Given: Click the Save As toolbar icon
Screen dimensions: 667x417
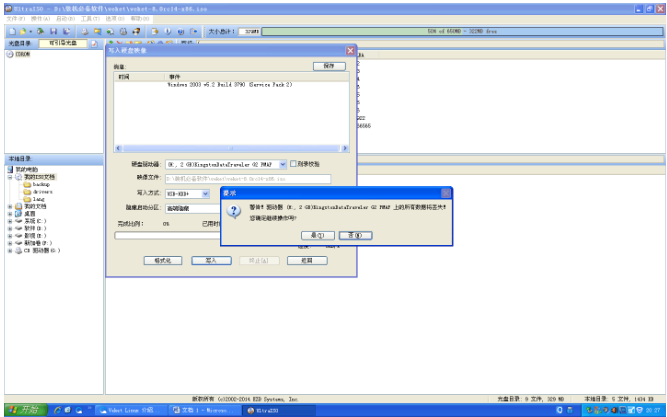Looking at the screenshot, I should (66, 31).
